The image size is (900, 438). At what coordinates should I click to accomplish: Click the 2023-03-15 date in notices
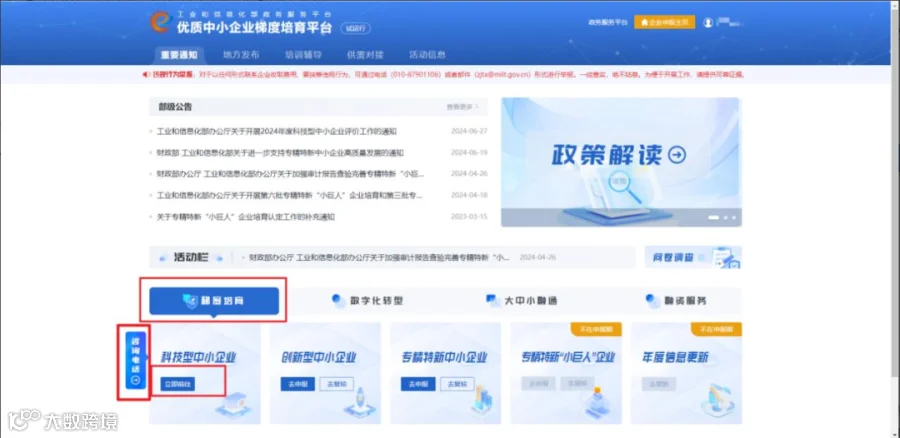(x=469, y=217)
